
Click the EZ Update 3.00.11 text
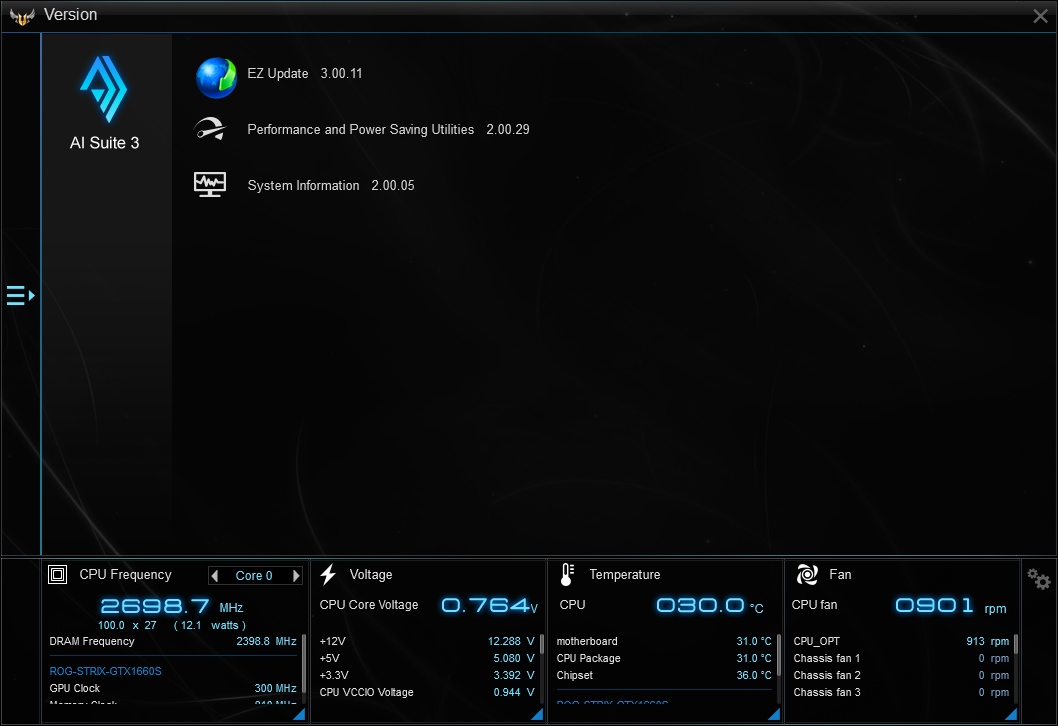coord(305,74)
